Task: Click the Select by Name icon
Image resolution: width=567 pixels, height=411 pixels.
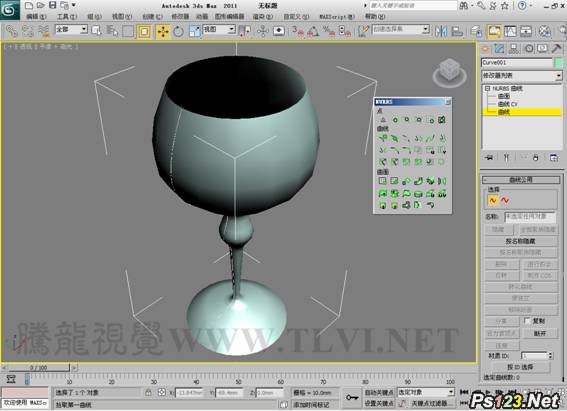Action: (112, 31)
